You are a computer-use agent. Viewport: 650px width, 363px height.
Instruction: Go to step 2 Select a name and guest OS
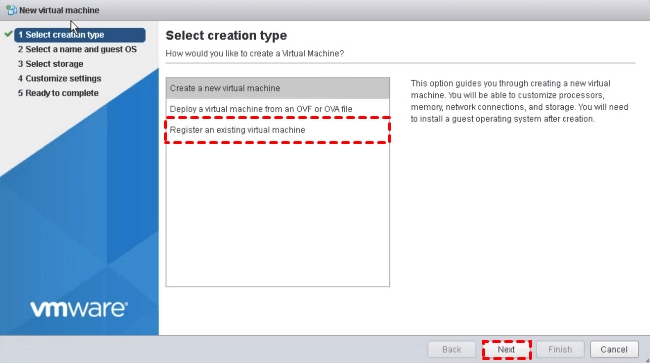point(77,49)
